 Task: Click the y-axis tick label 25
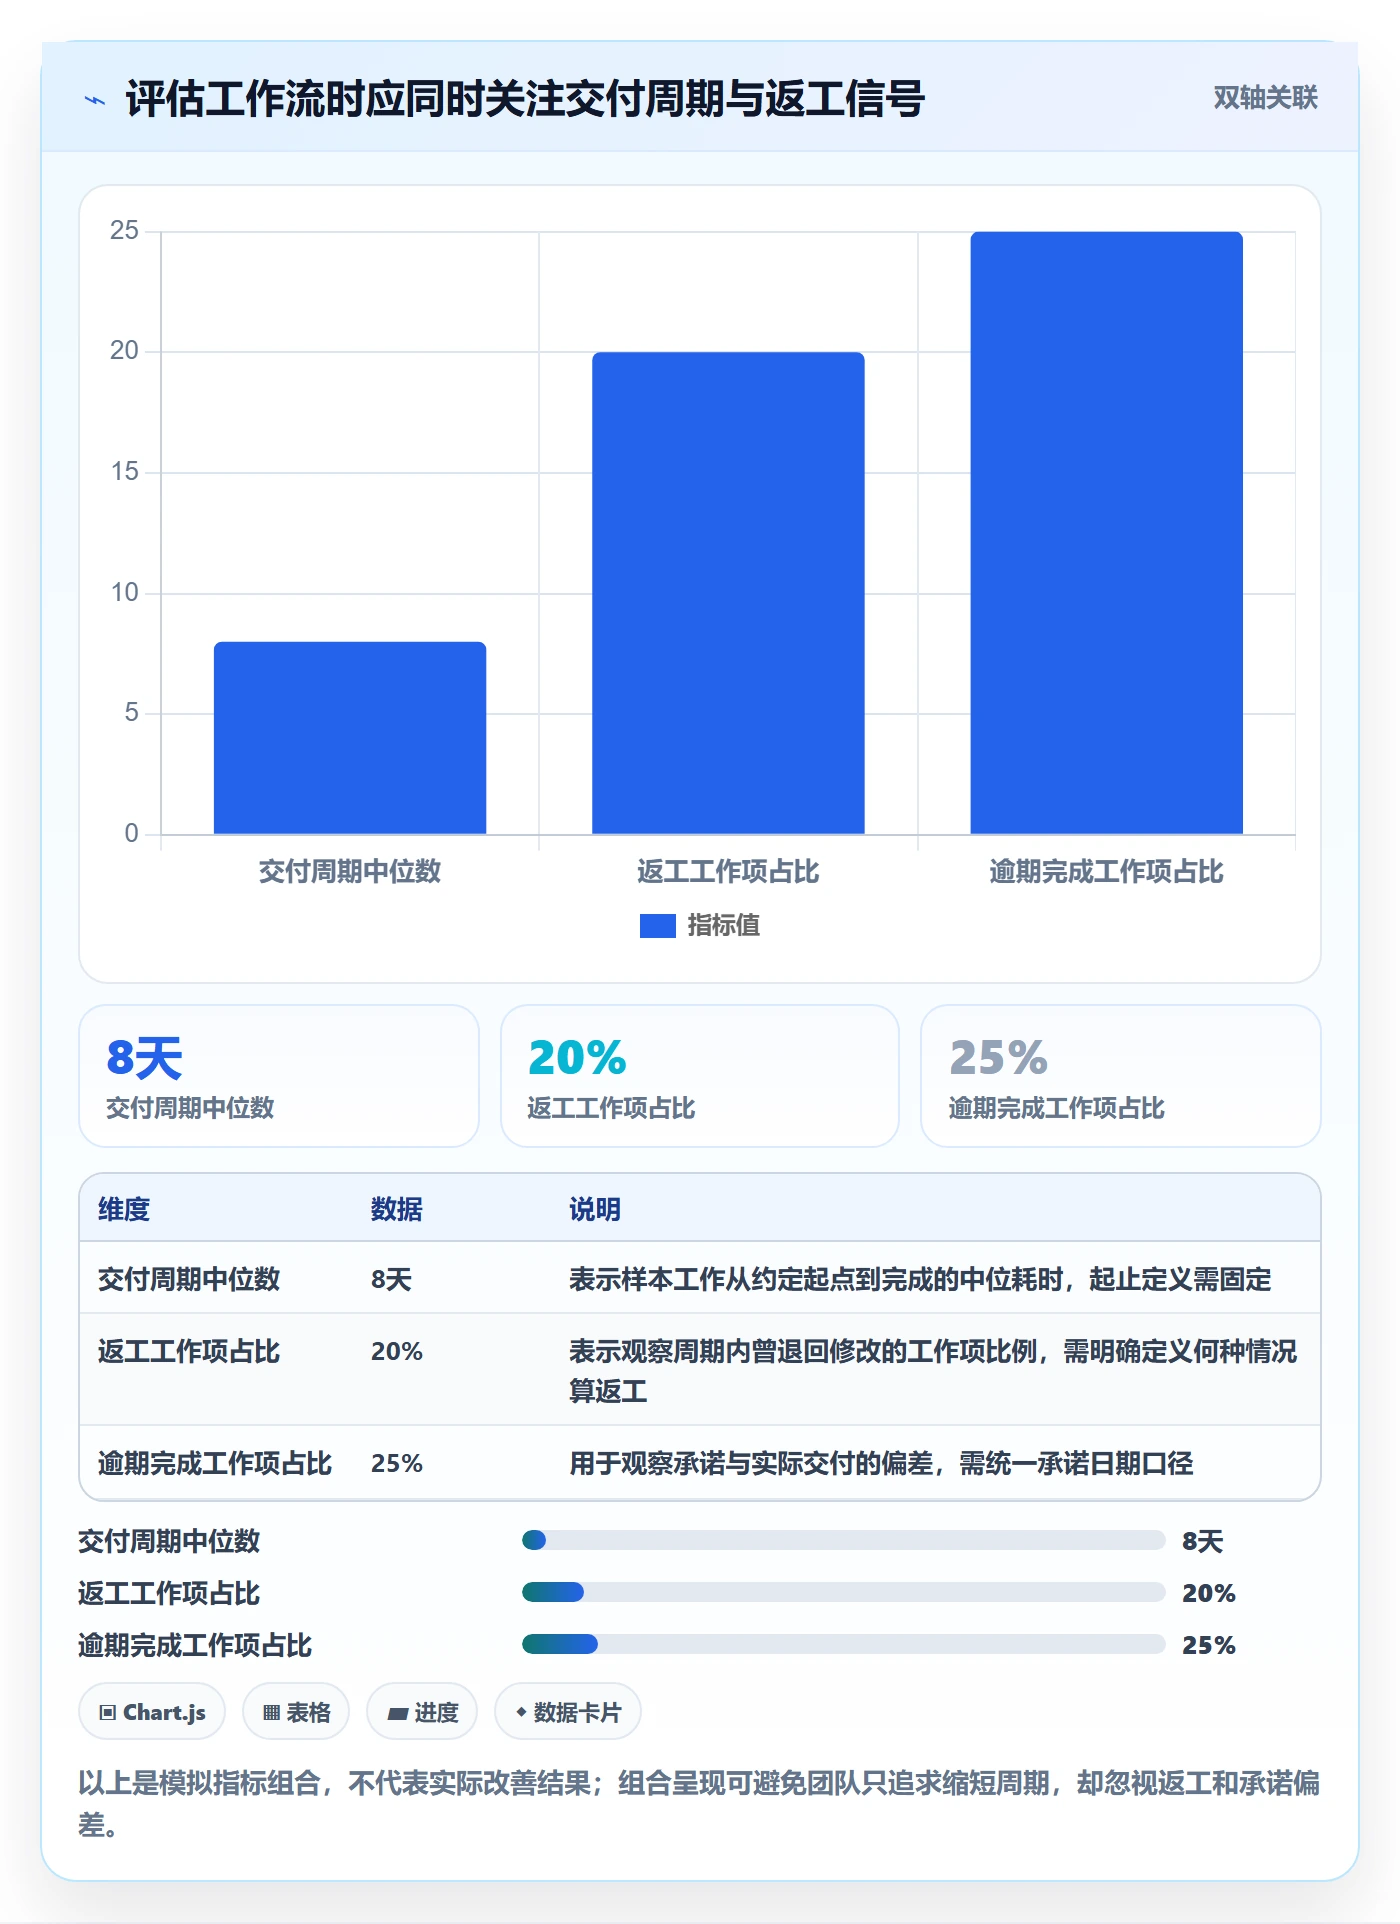[124, 231]
